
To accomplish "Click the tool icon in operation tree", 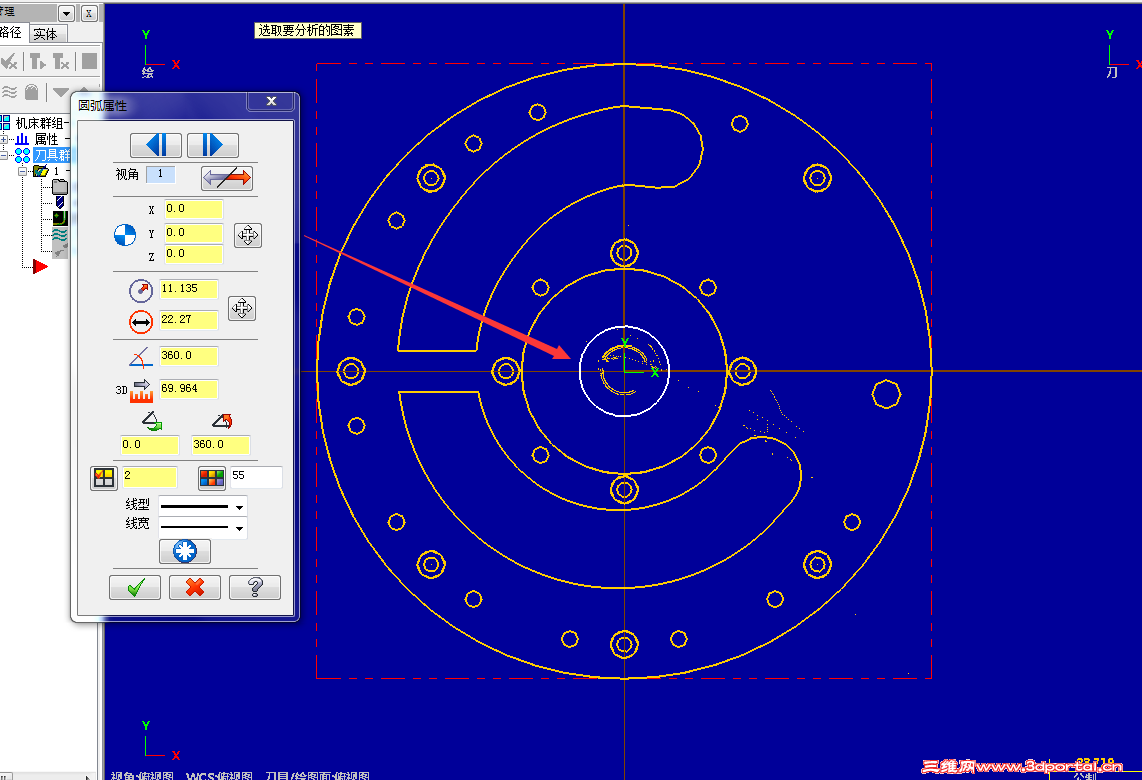I will click(x=60, y=202).
